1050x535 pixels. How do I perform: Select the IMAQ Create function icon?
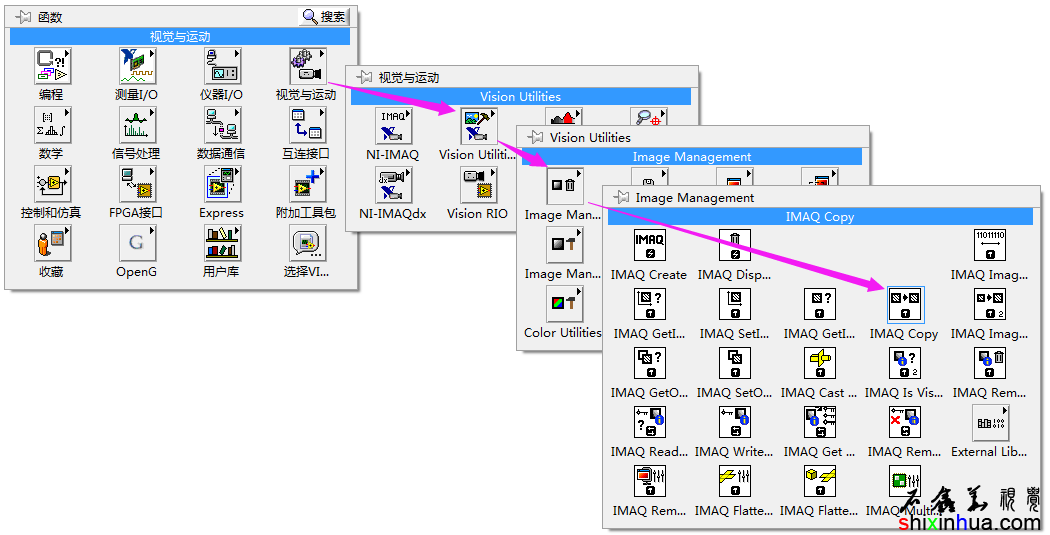tap(649, 246)
